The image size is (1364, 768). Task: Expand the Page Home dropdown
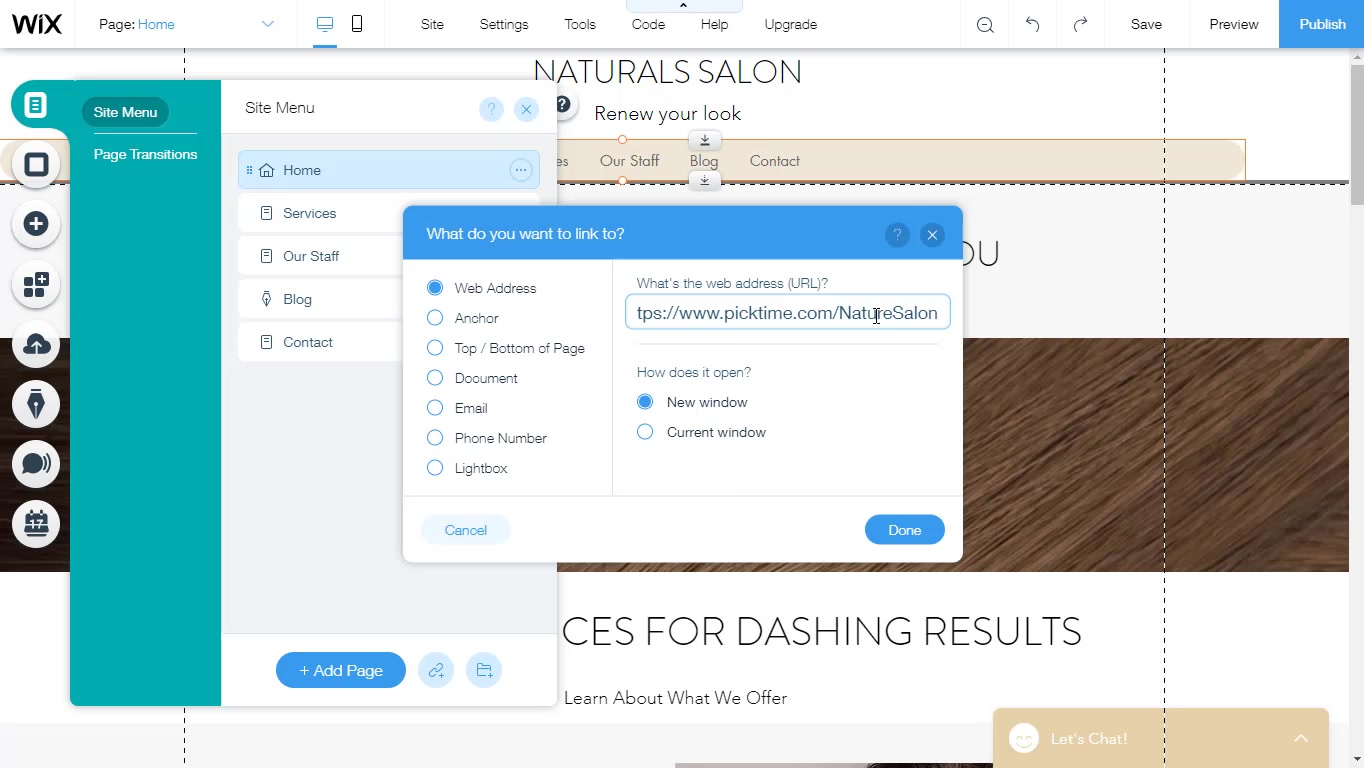point(267,24)
